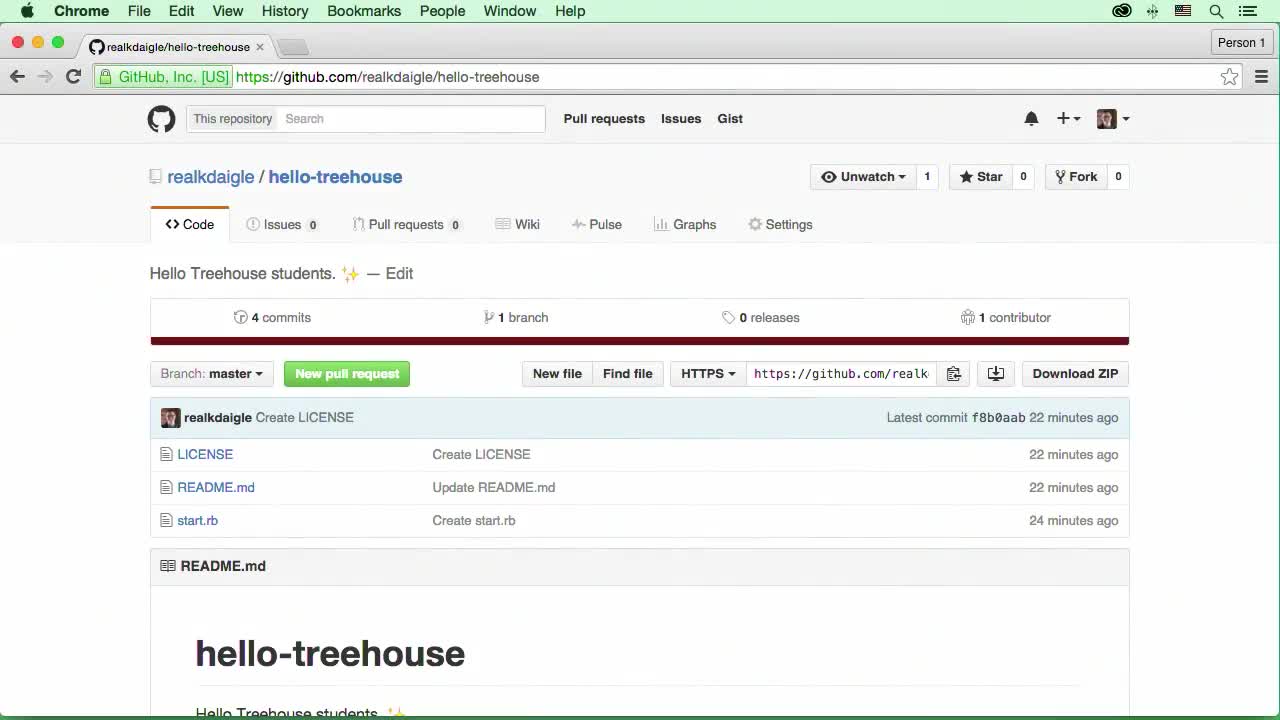Open the README.md file

pos(216,488)
